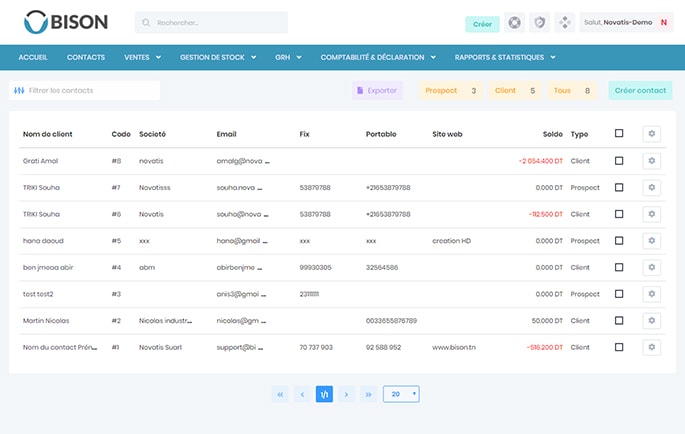
Task: Click the test test2 contact name
Action: point(38,294)
